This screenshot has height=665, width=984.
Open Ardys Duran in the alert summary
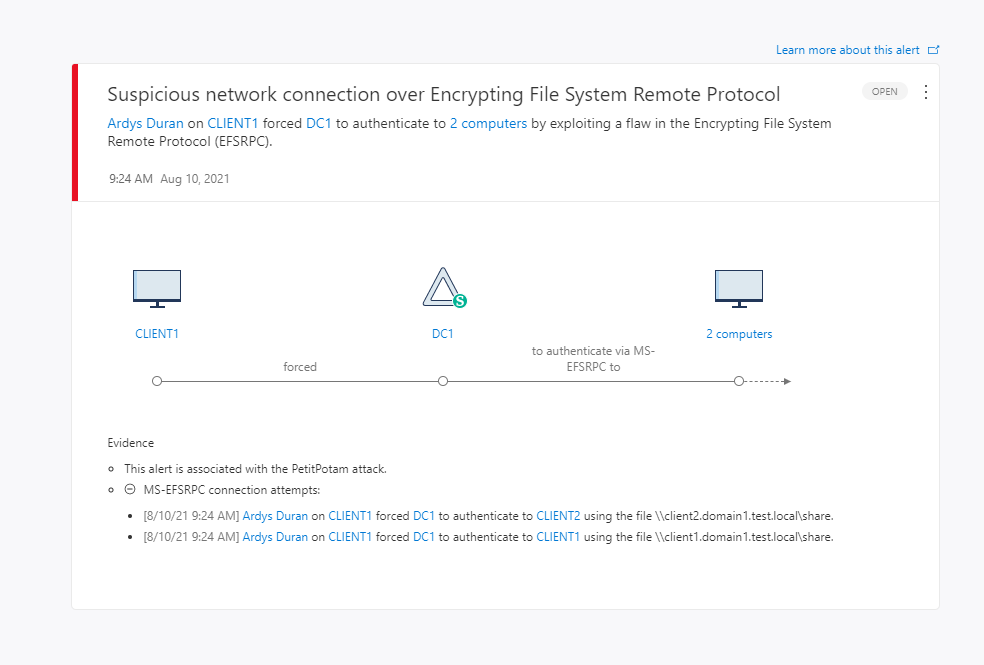[x=146, y=123]
